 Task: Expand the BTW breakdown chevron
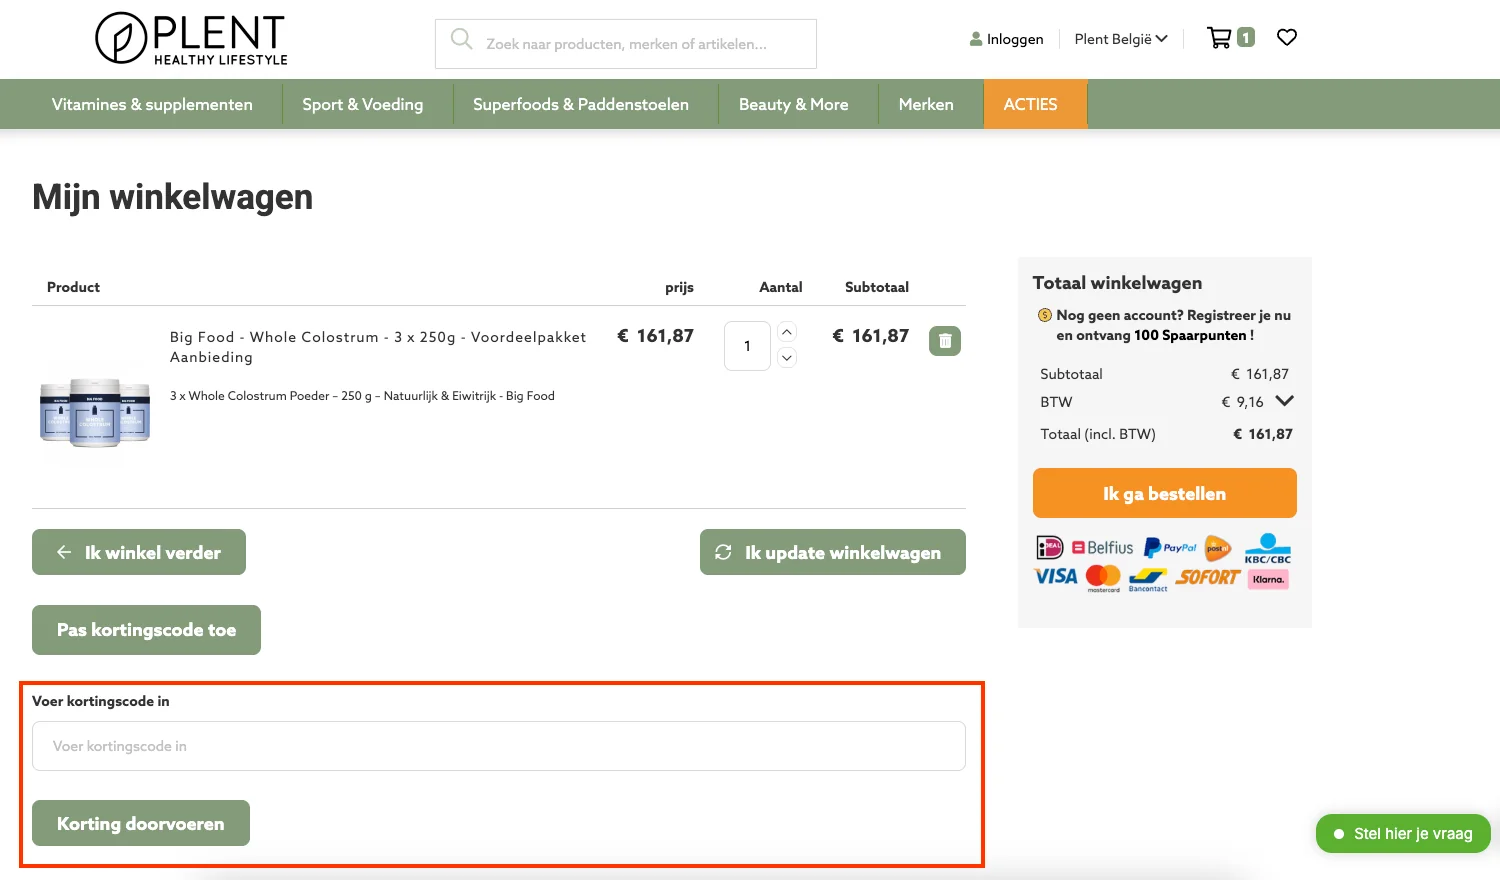(x=1285, y=401)
